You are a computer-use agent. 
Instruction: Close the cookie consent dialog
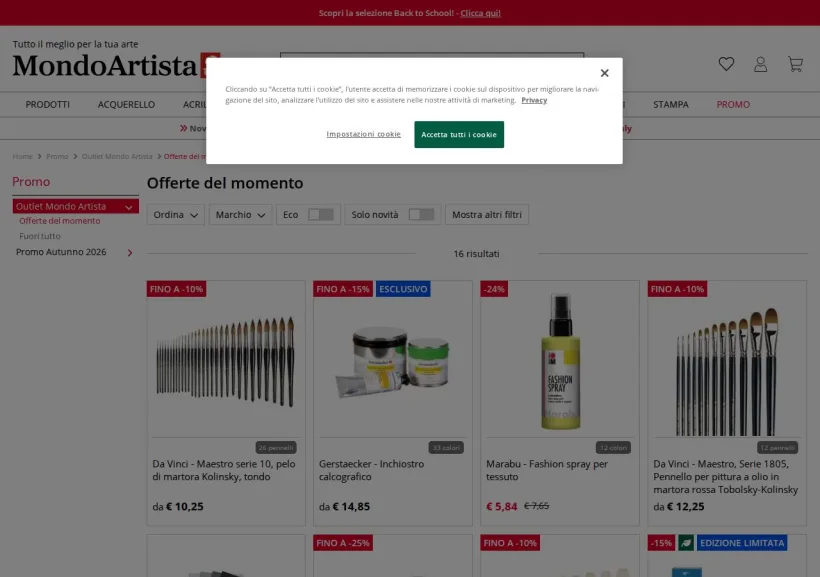(605, 73)
